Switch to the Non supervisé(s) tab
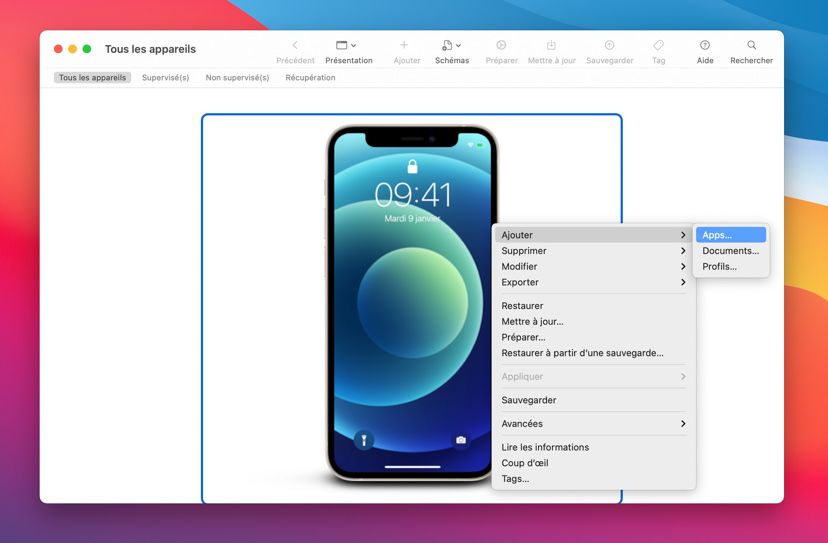Viewport: 828px width, 543px height. point(237,78)
